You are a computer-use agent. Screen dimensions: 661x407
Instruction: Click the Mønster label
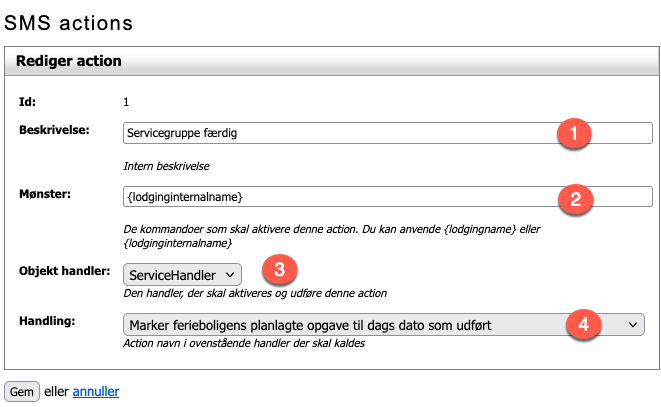tap(45, 194)
